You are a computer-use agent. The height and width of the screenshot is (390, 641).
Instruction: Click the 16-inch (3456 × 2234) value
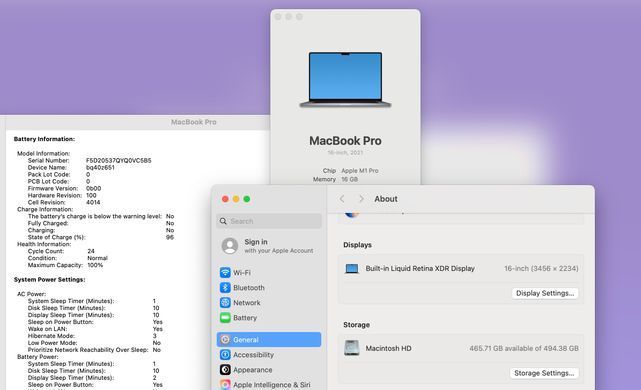pos(541,269)
